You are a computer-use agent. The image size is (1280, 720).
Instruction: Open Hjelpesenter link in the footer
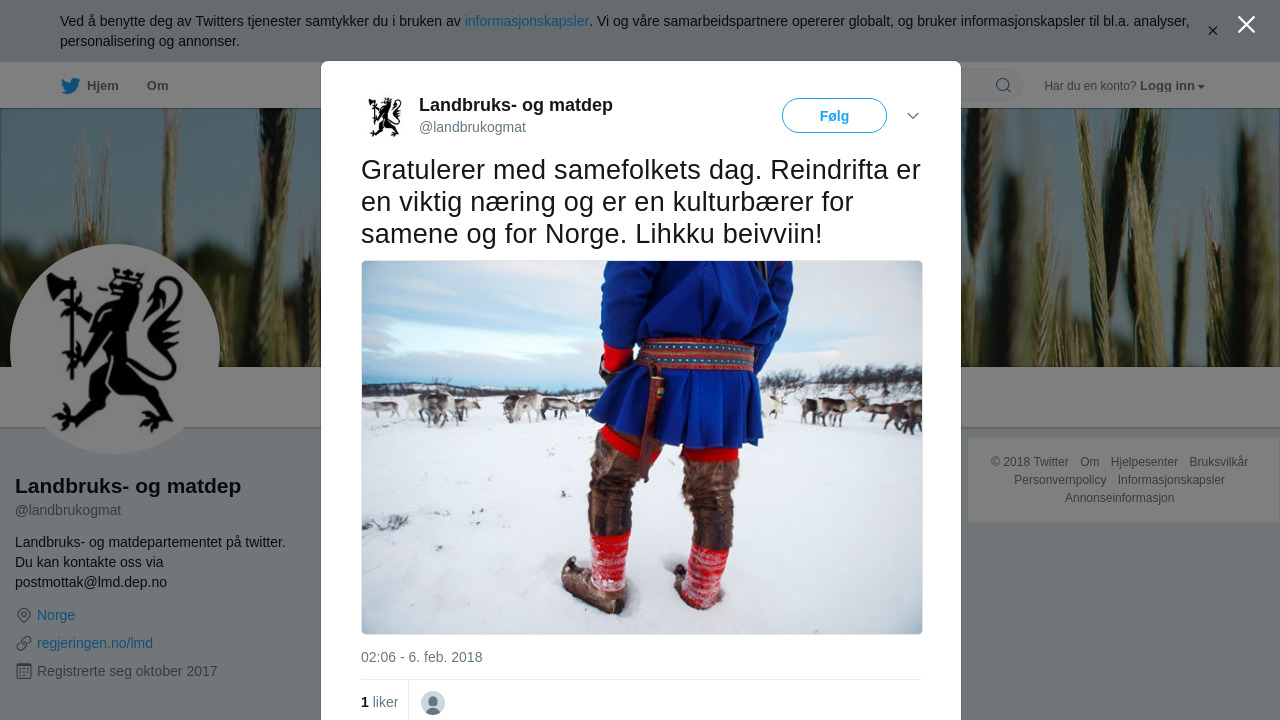1144,462
